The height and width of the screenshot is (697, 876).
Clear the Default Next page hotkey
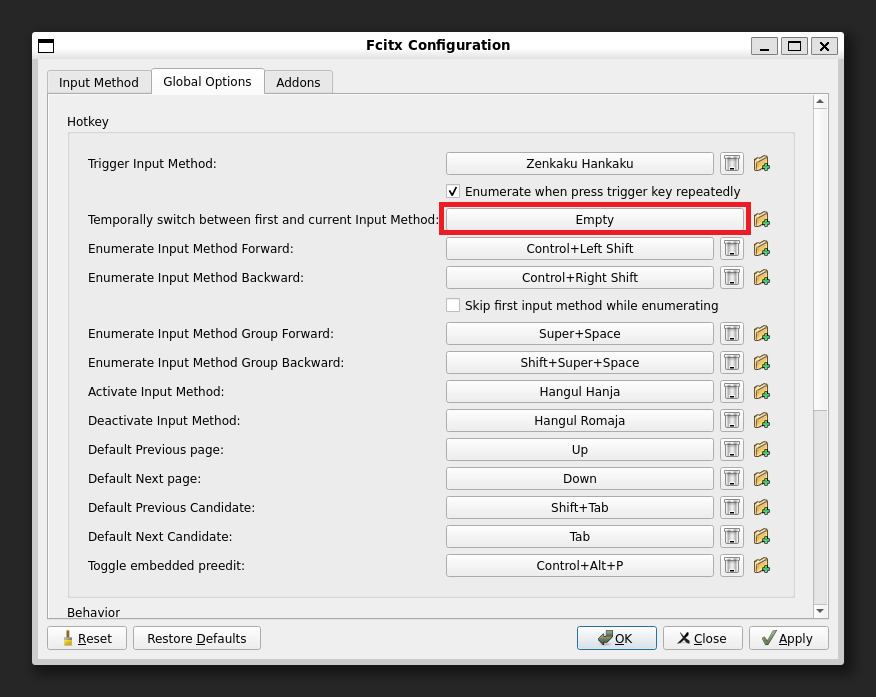click(732, 479)
